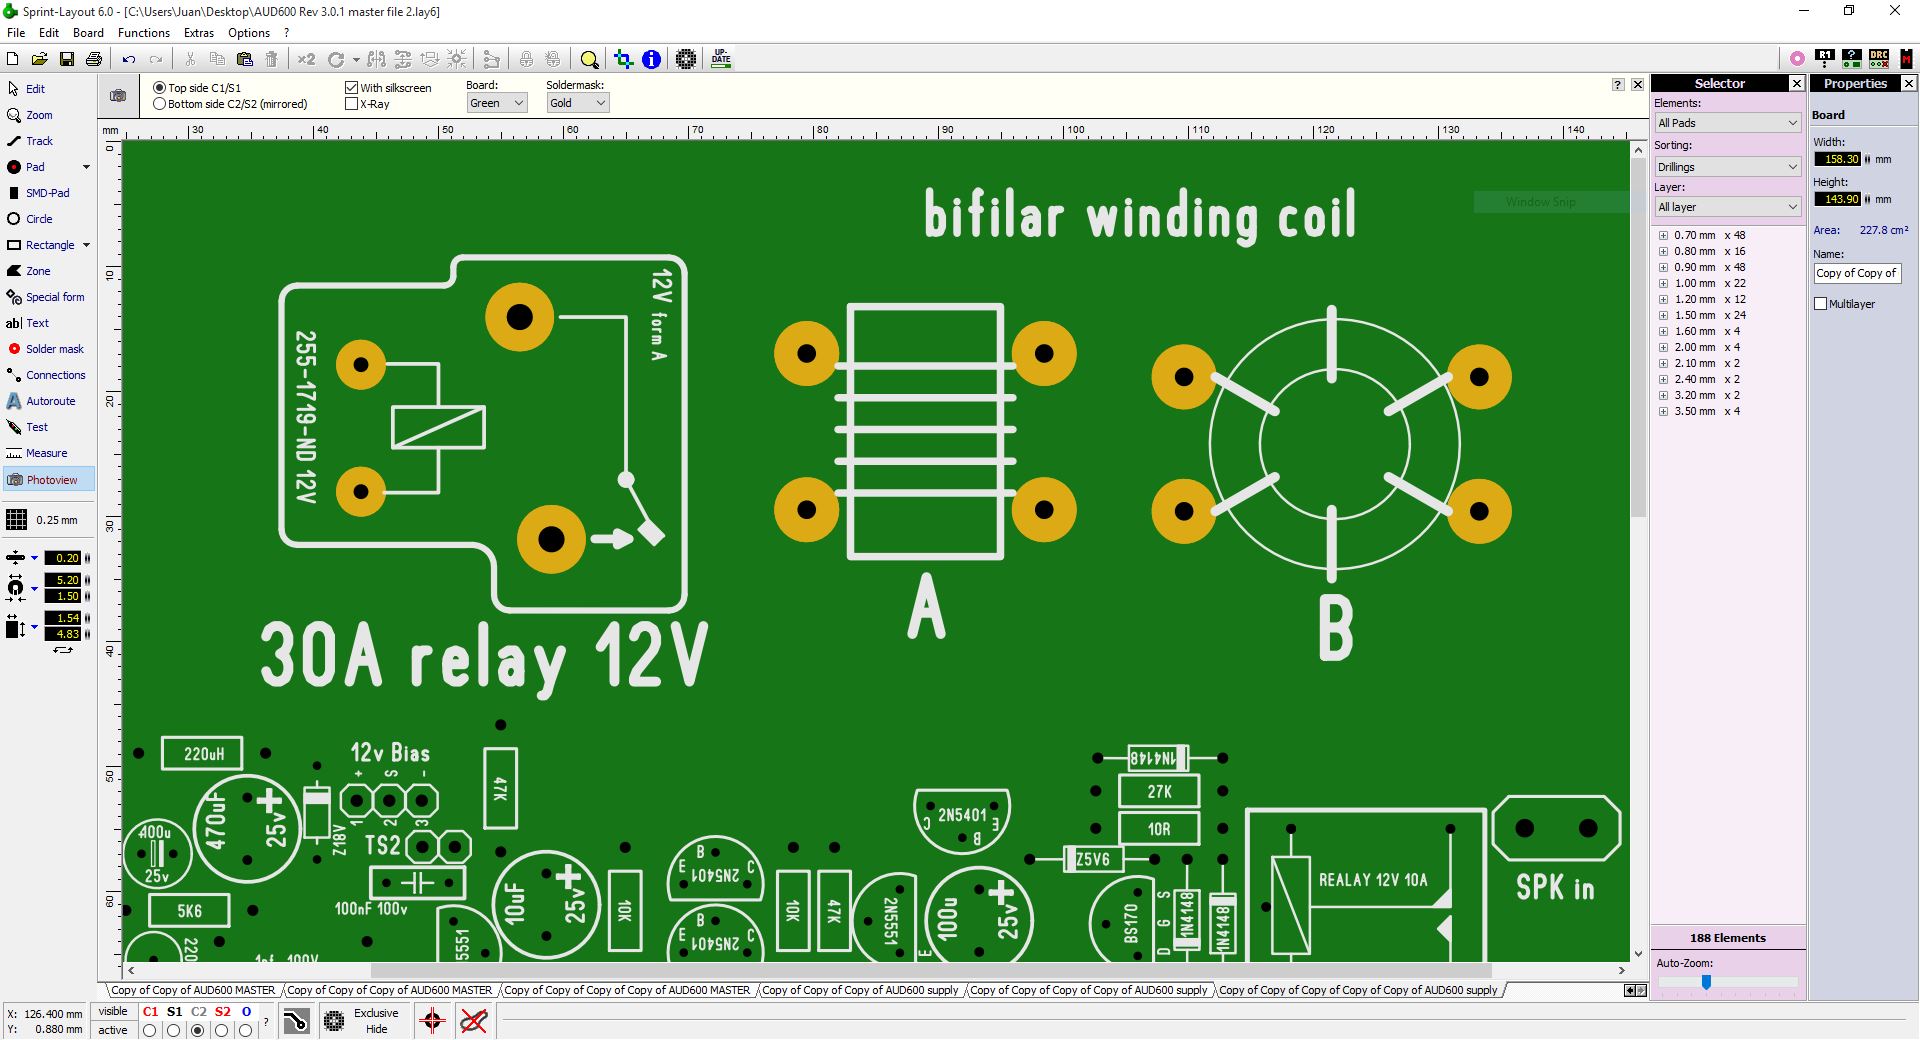Edit the board Width value field

(x=1838, y=159)
